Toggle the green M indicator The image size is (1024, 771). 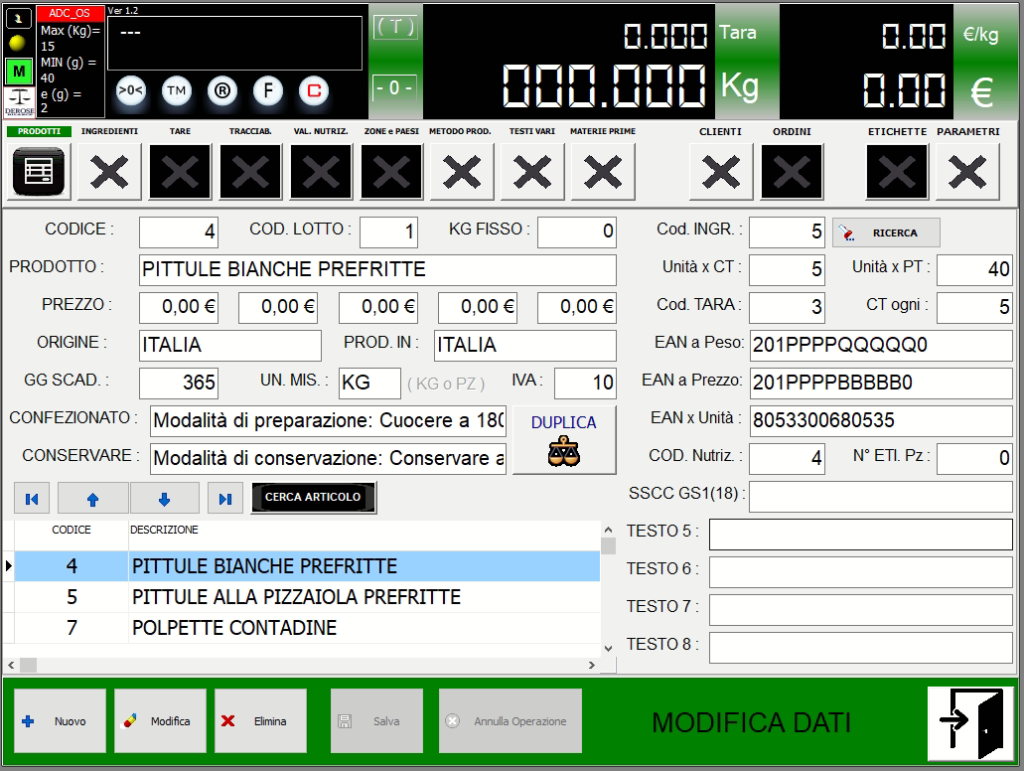coord(19,72)
